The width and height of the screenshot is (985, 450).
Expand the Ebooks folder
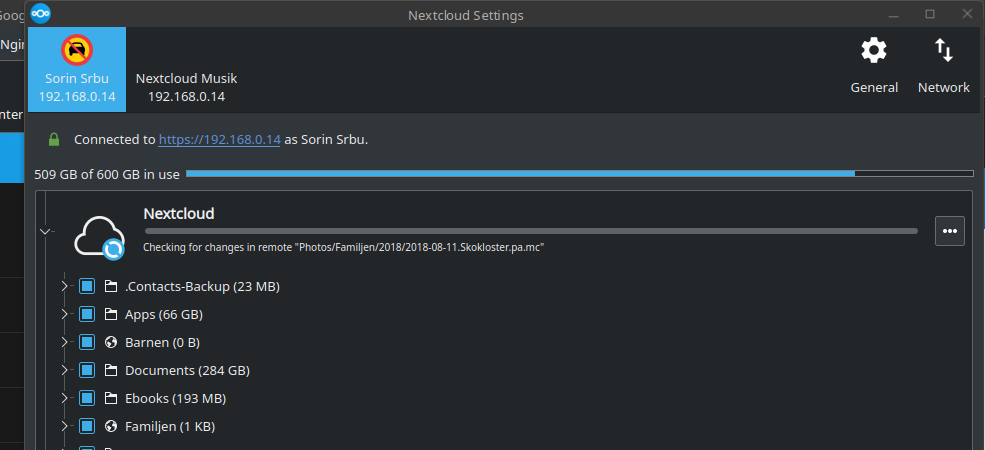pos(64,398)
